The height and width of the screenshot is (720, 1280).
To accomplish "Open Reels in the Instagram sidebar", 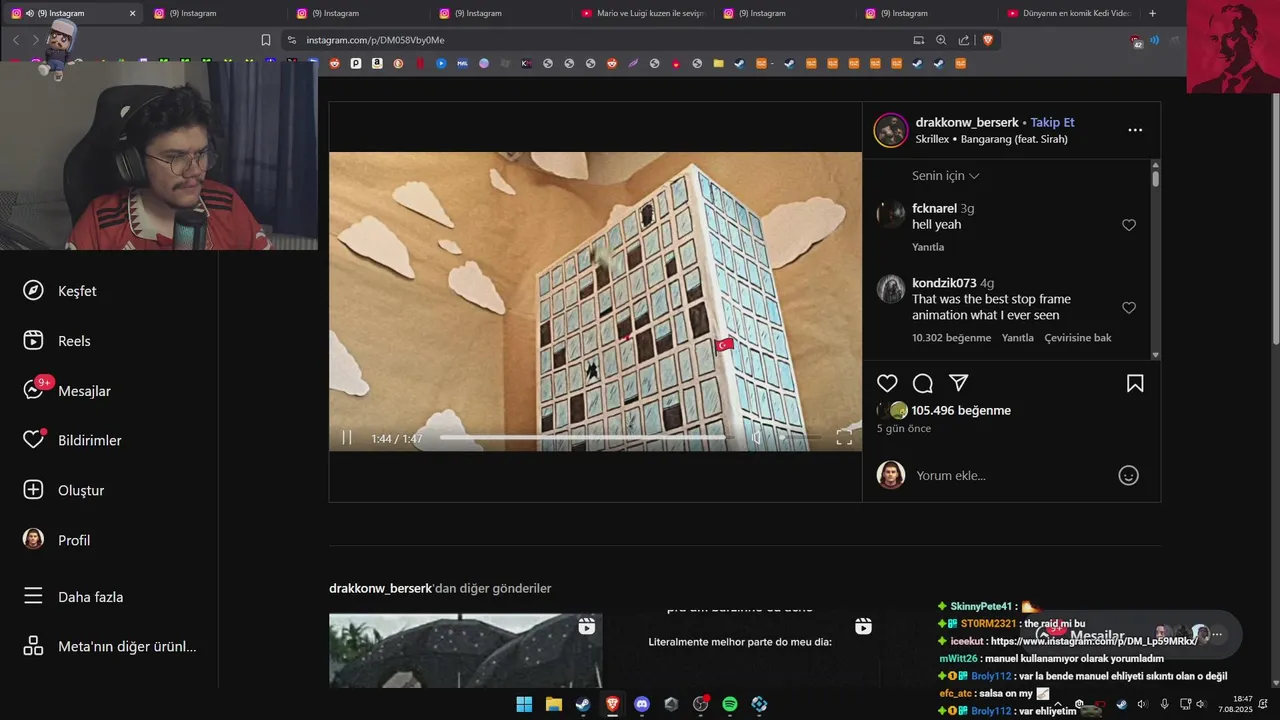I will [57, 341].
